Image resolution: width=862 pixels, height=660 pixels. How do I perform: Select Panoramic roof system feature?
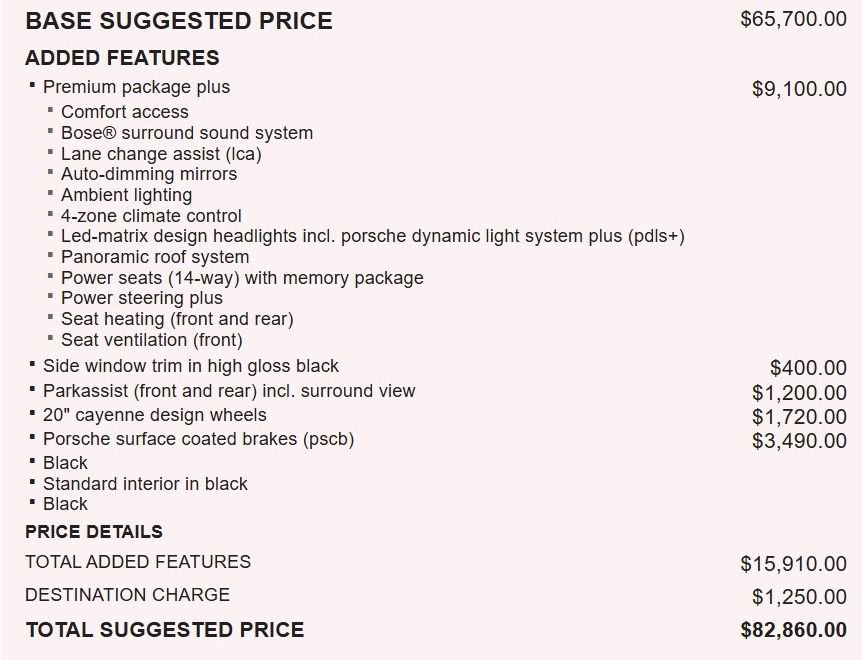(155, 257)
